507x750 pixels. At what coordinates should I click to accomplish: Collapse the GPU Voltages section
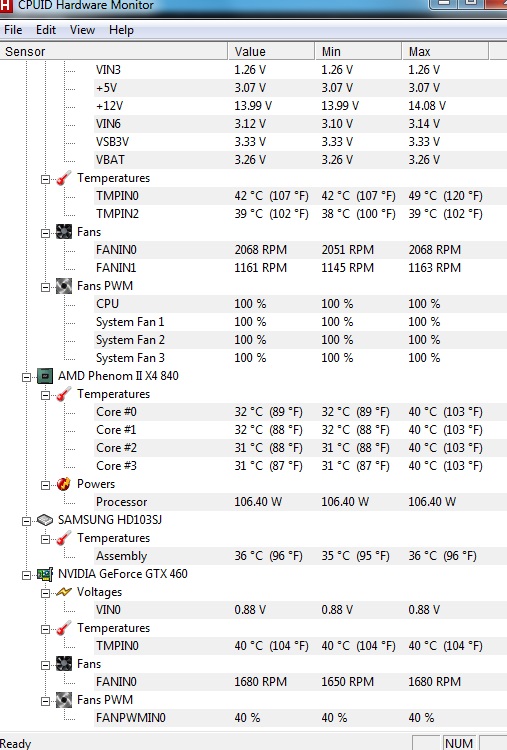click(x=45, y=593)
